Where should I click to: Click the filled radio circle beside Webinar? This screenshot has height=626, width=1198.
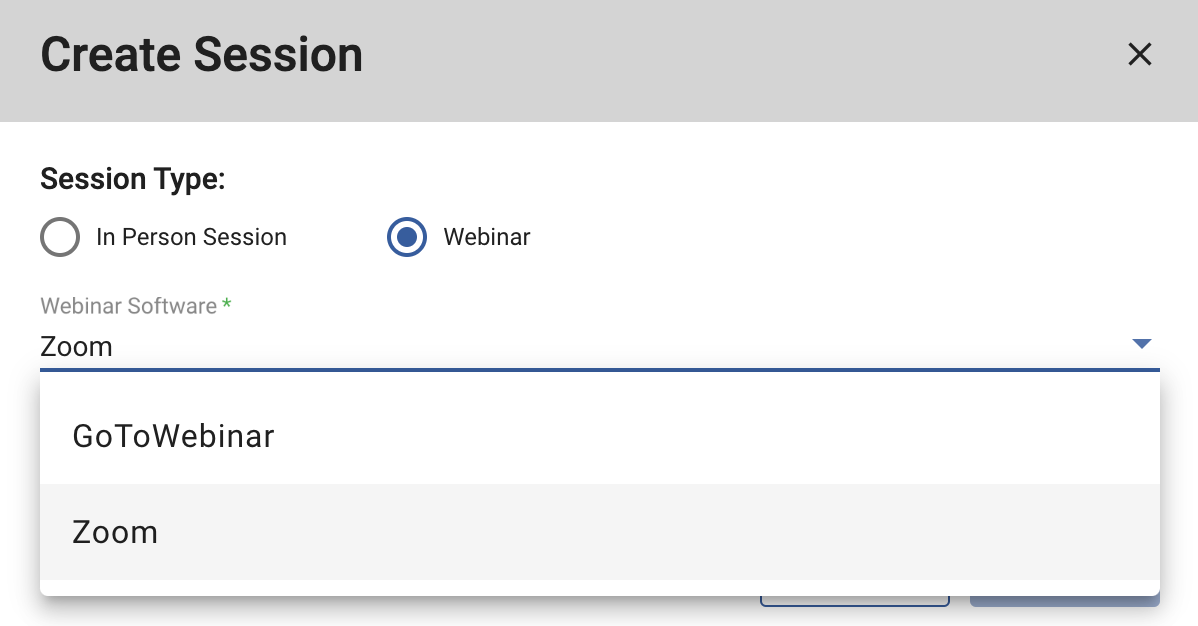(407, 237)
